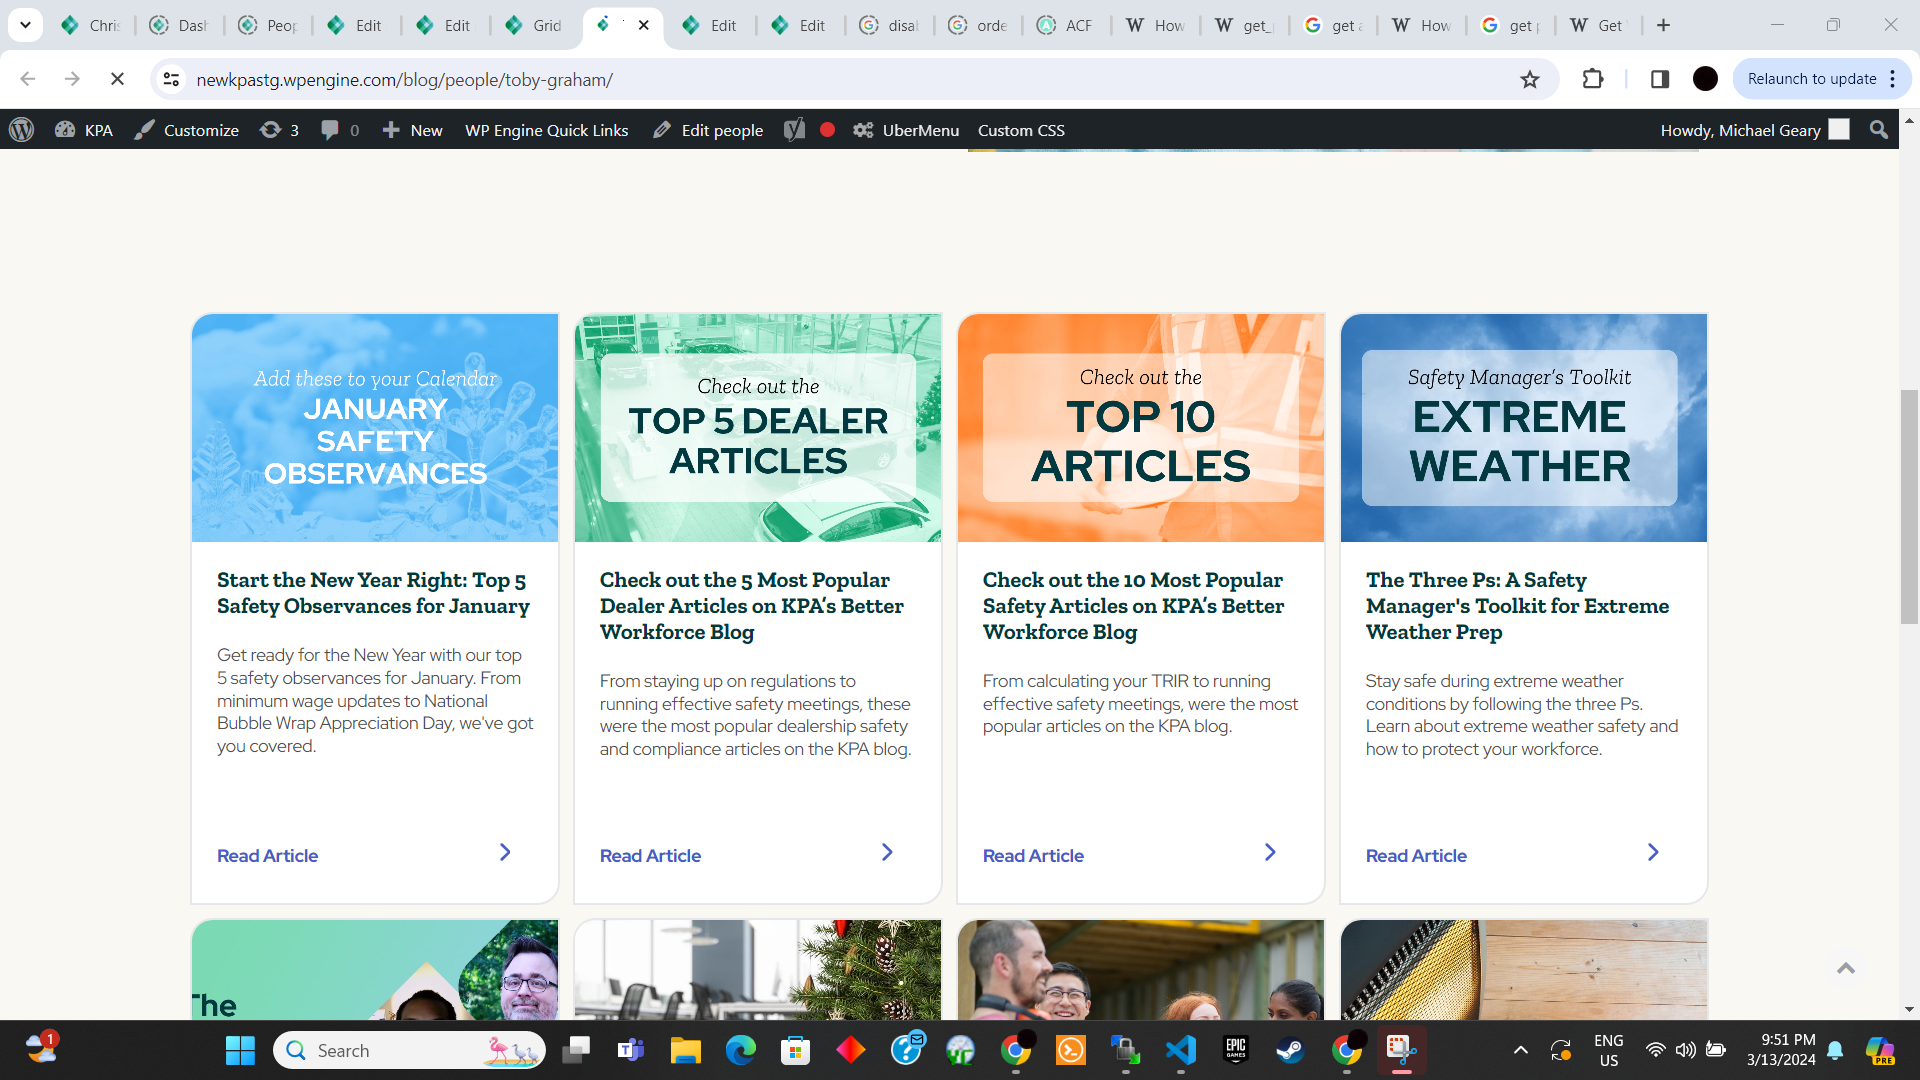Select Custom CSS in the admin bar
This screenshot has height=1080, width=1920.
(x=1021, y=130)
